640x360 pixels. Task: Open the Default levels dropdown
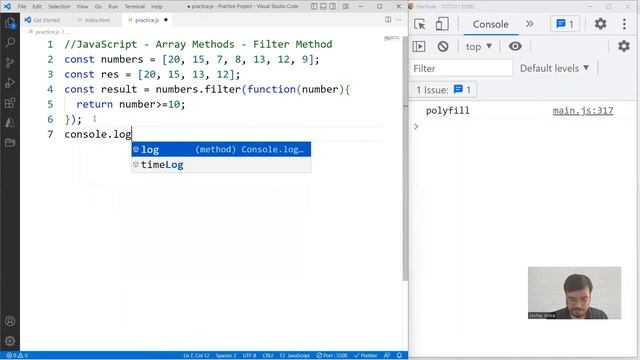[x=554, y=68]
